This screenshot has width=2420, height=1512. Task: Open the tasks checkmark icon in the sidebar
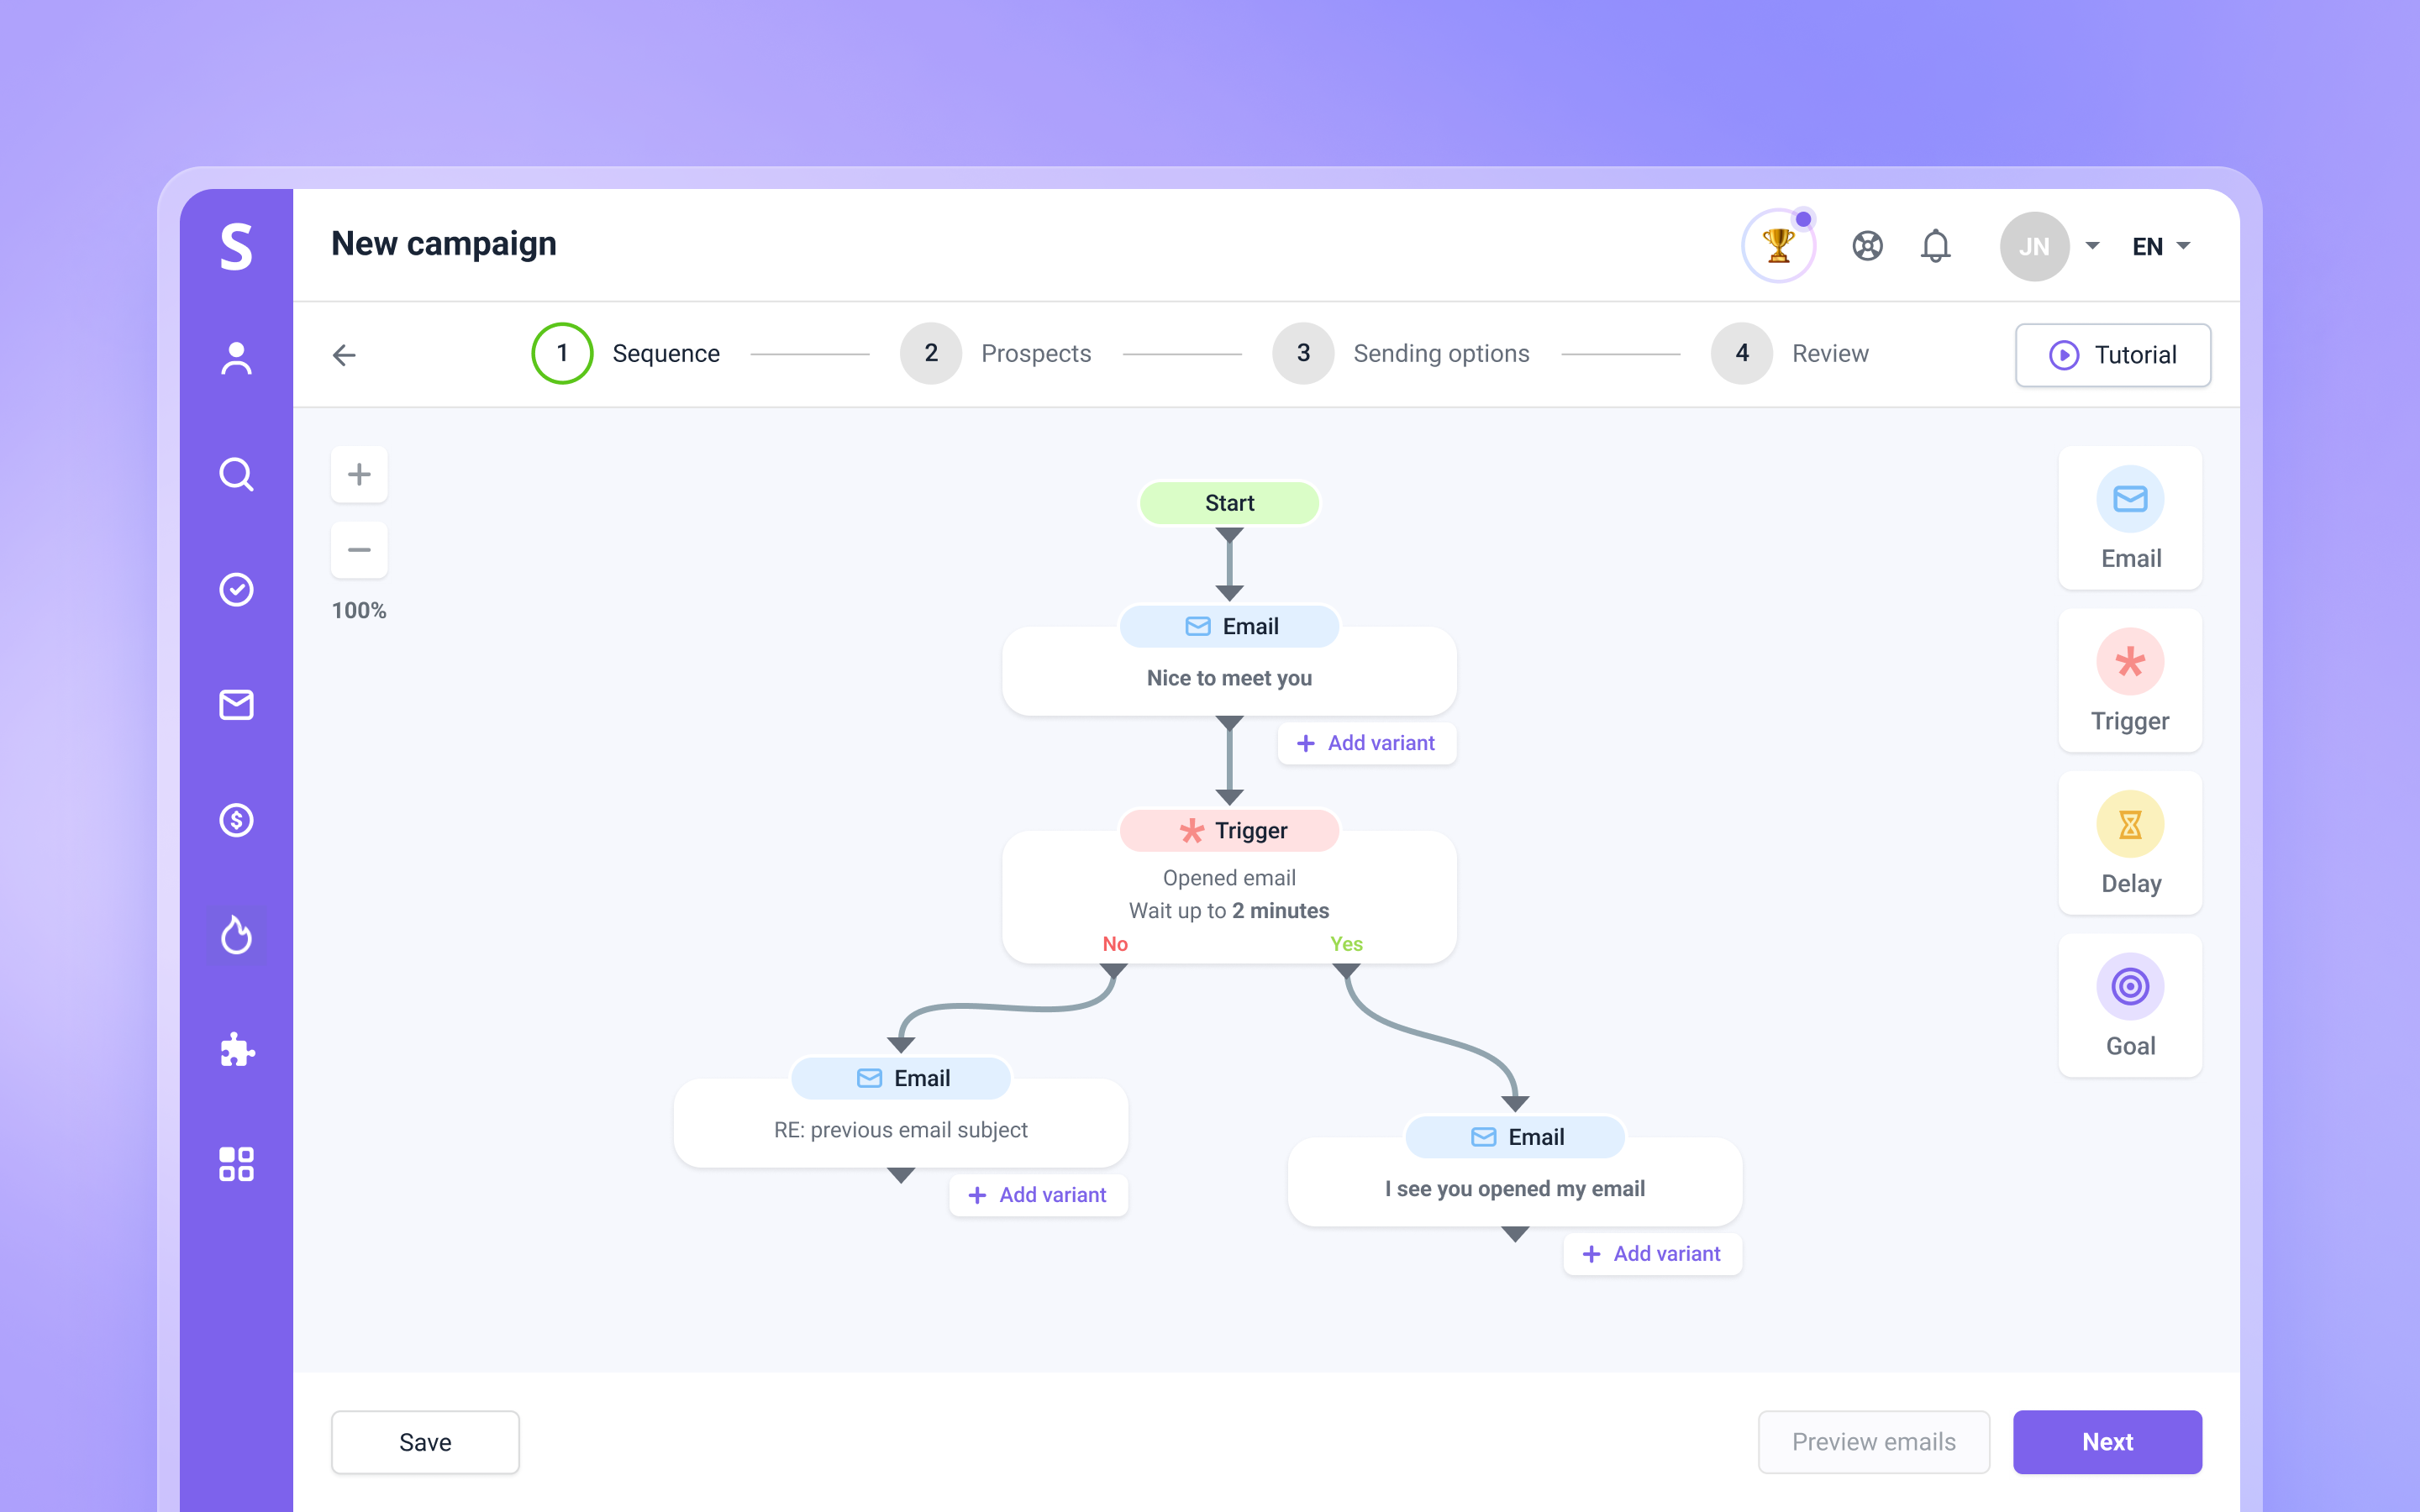pos(236,589)
